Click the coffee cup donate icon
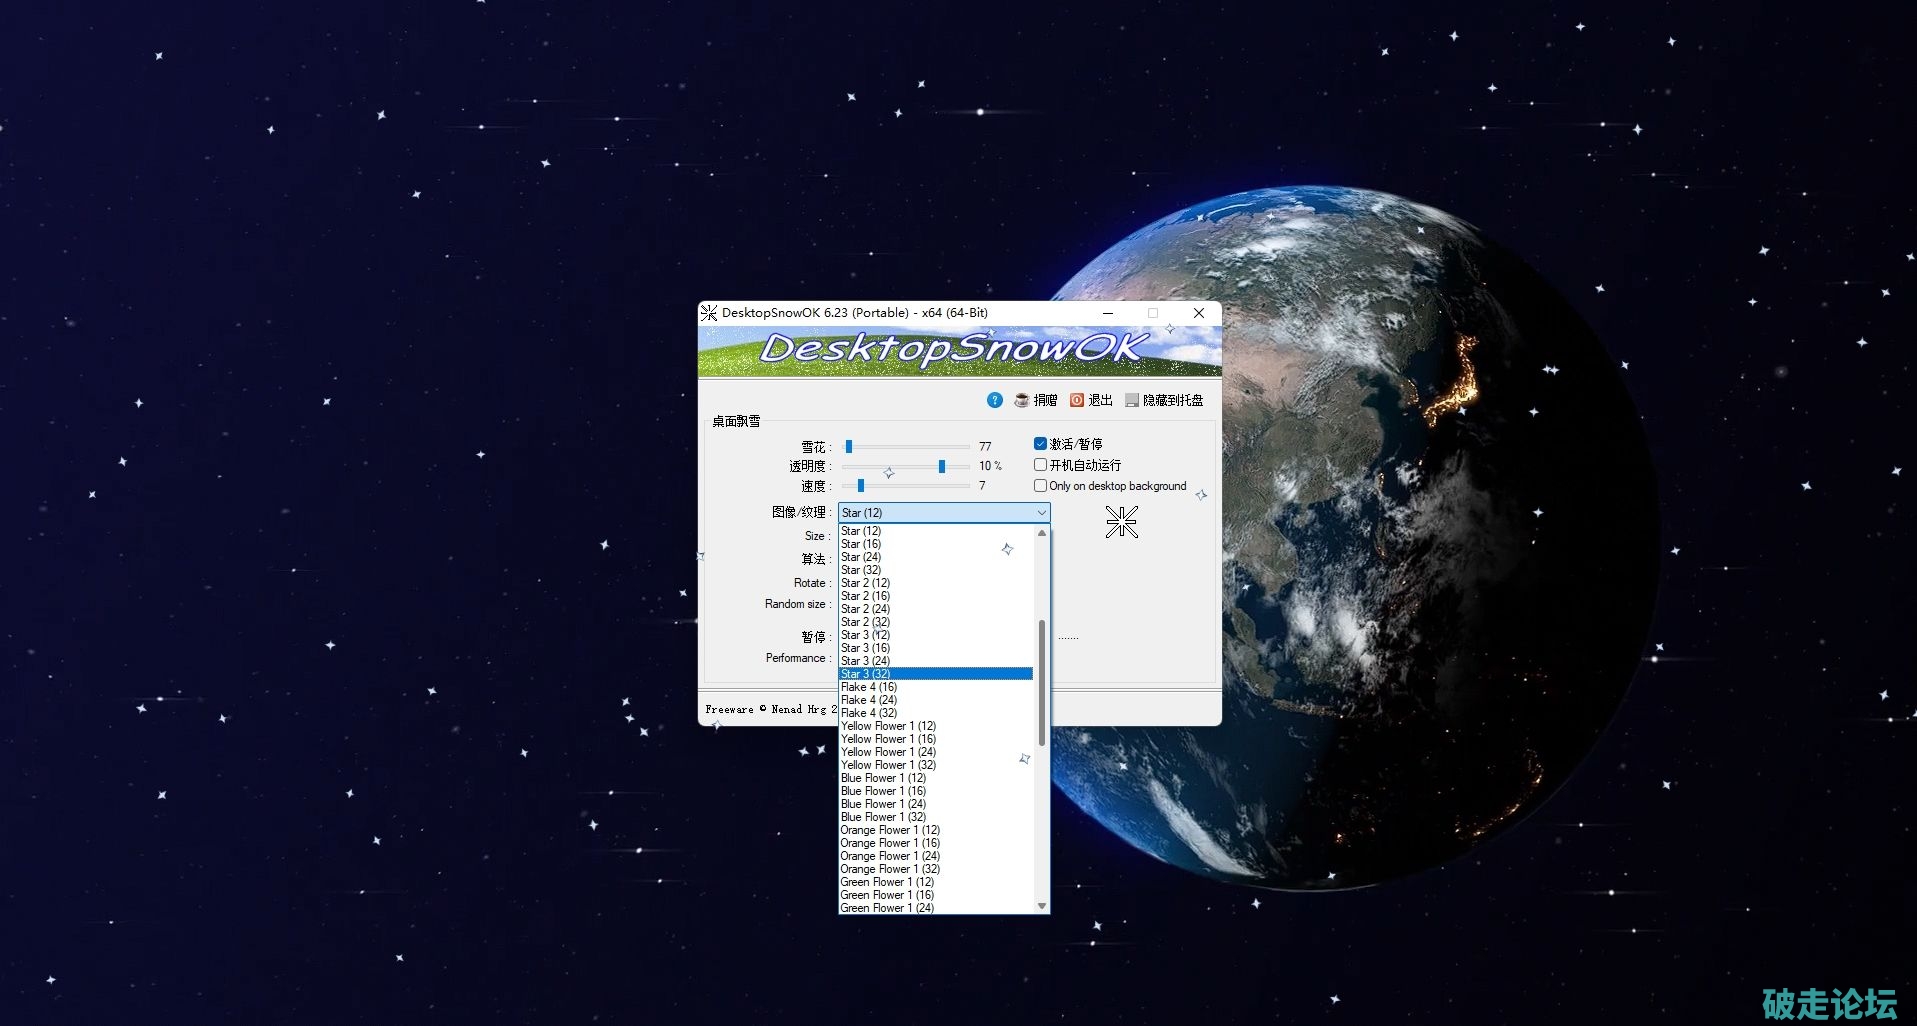The height and width of the screenshot is (1026, 1917). click(1021, 400)
